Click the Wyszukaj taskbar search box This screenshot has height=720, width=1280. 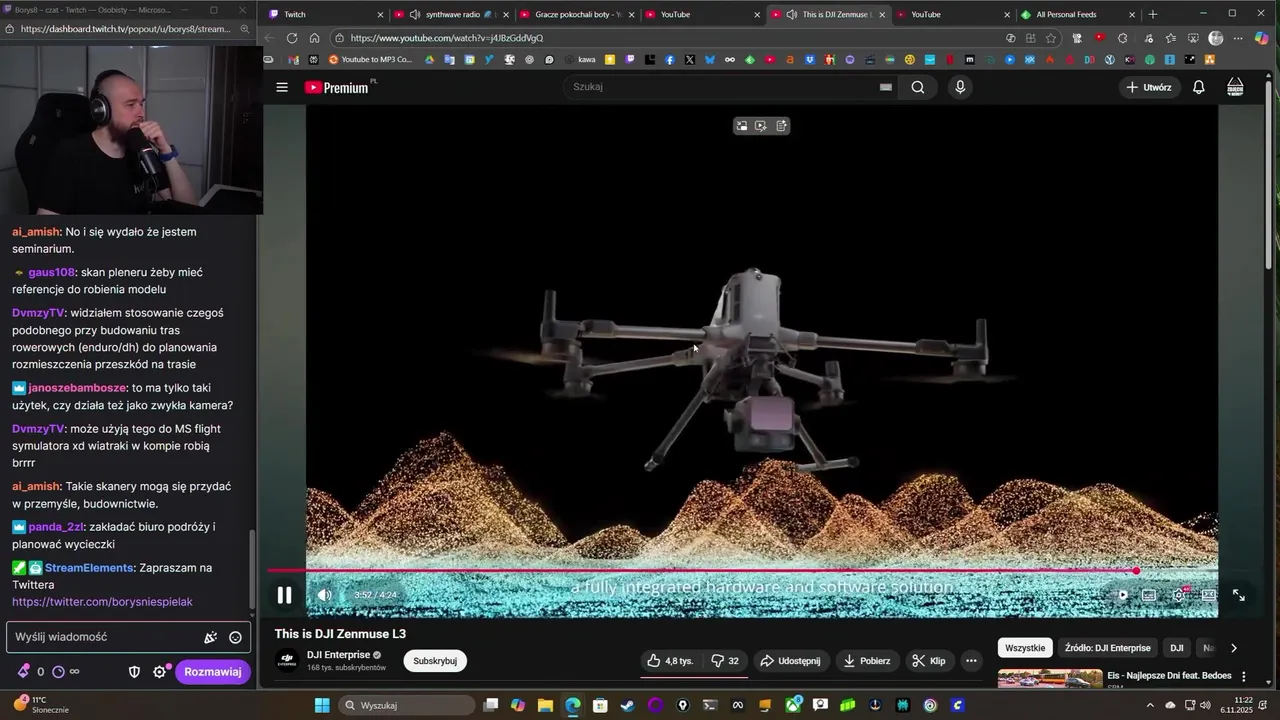point(408,705)
